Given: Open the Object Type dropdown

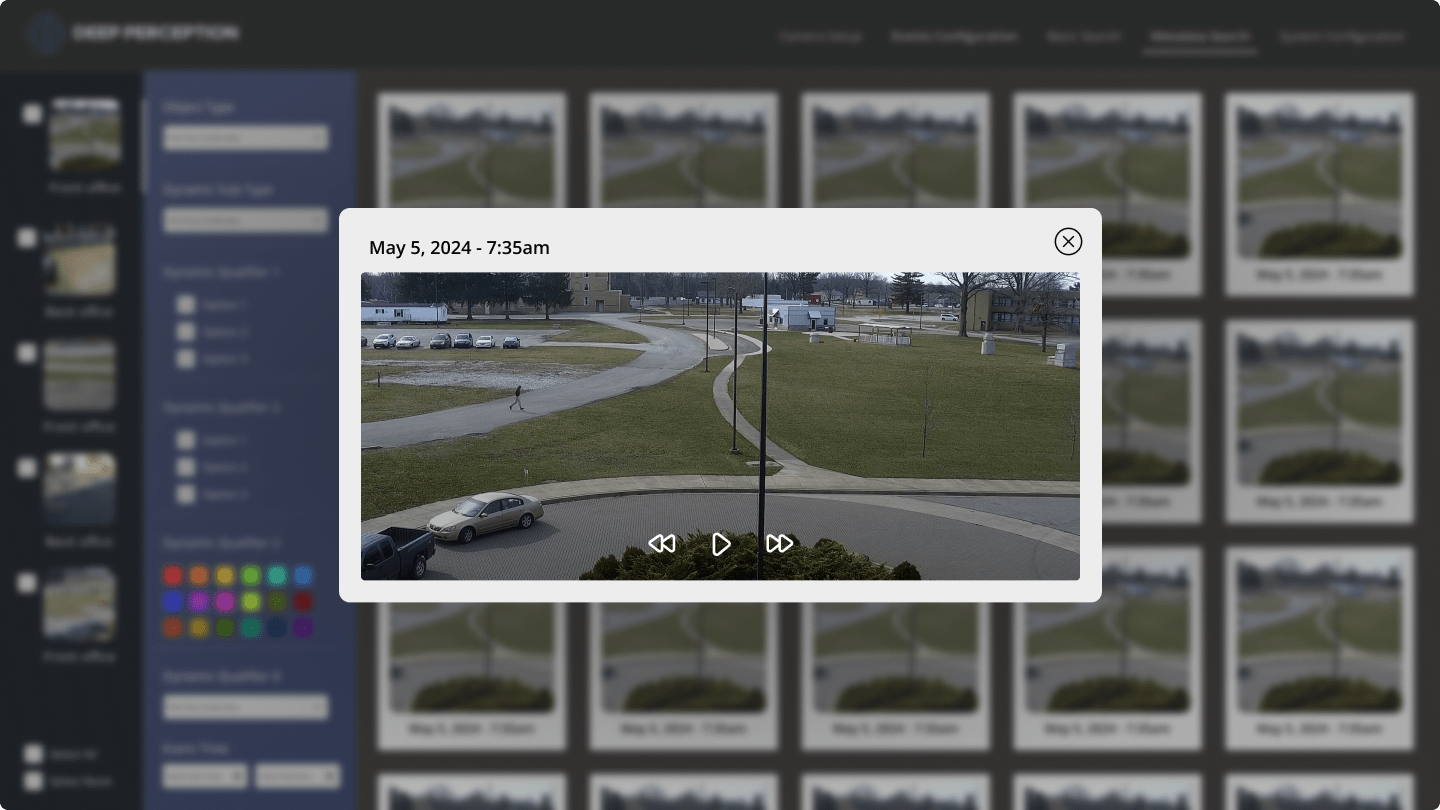Looking at the screenshot, I should point(246,138).
